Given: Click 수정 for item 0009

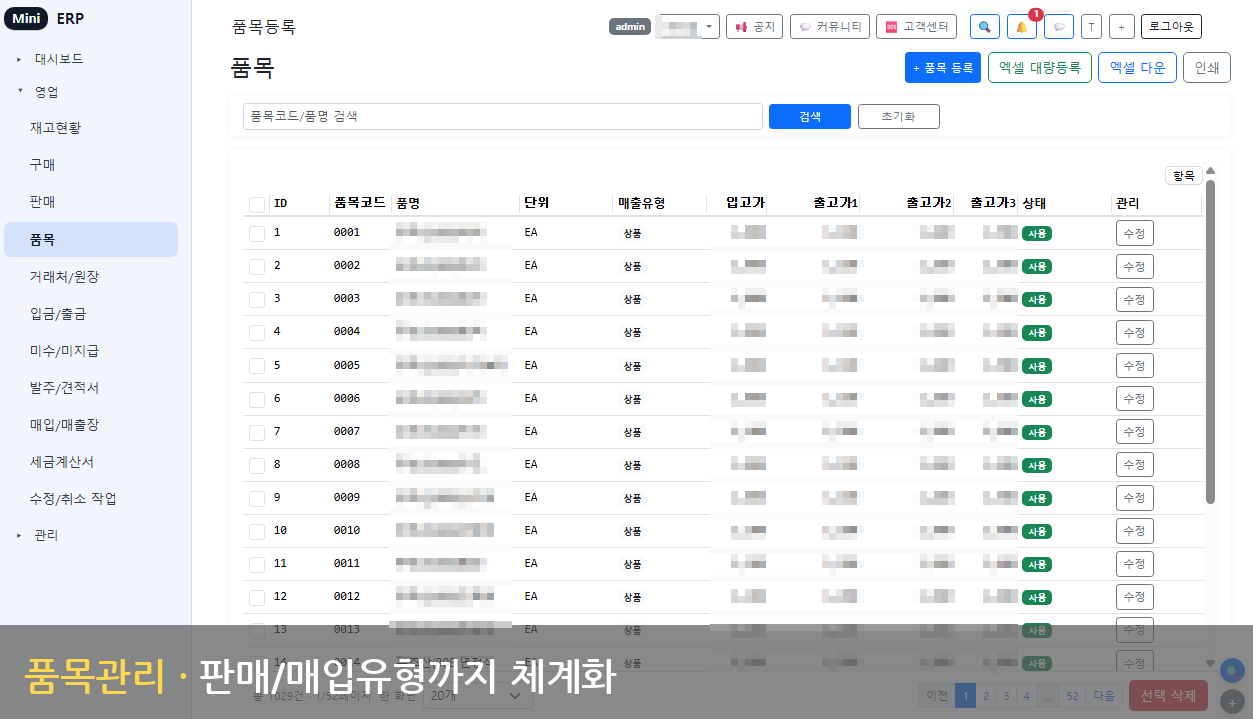Looking at the screenshot, I should (1134, 497).
